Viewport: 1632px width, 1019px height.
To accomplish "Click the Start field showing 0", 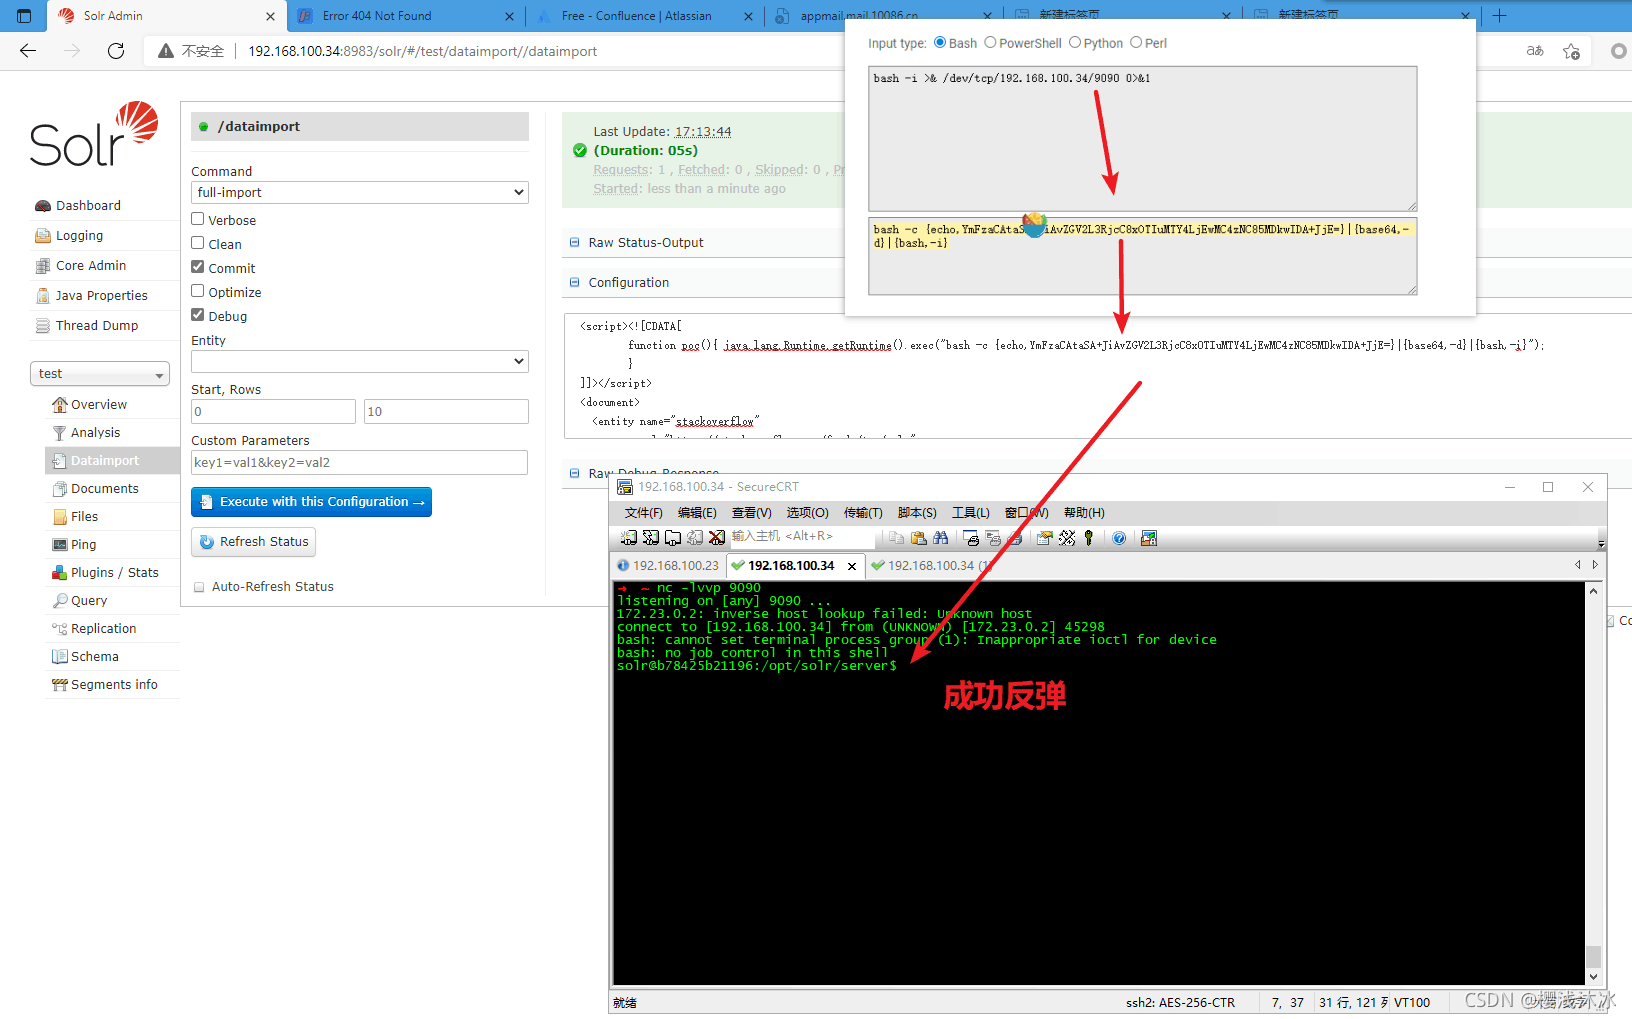I will point(273,411).
